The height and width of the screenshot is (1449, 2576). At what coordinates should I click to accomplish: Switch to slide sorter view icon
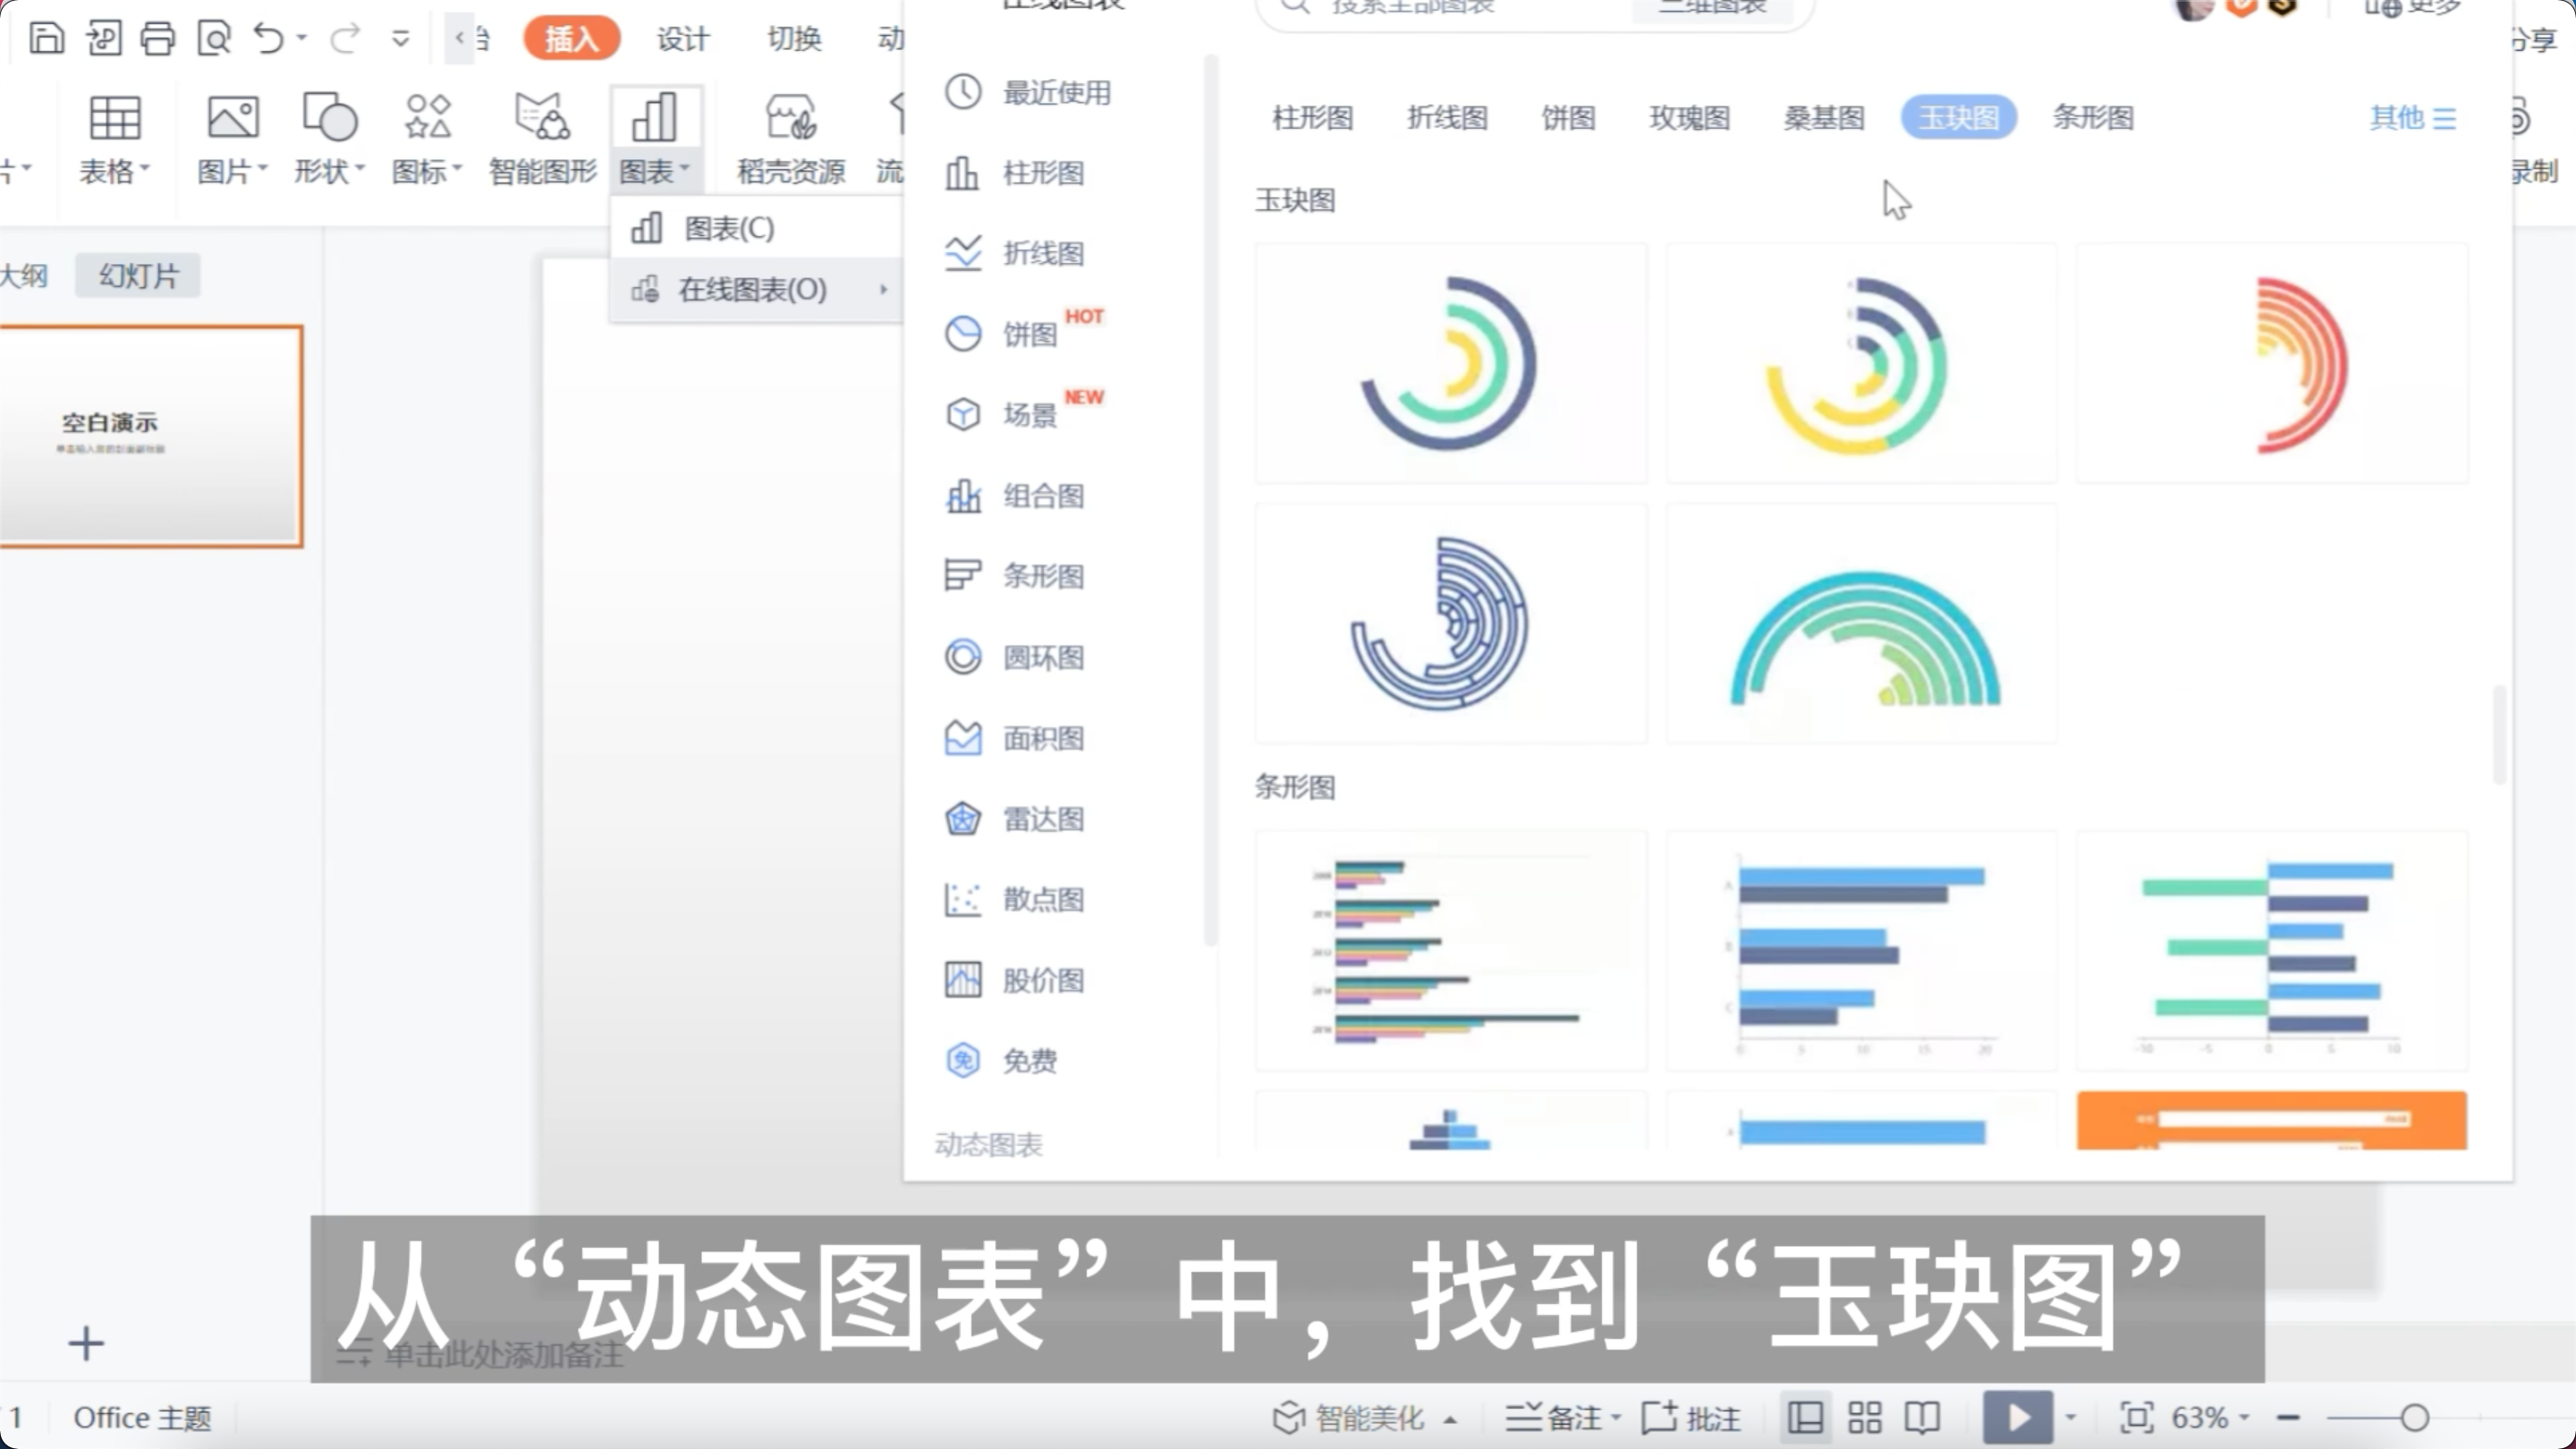point(1864,1417)
